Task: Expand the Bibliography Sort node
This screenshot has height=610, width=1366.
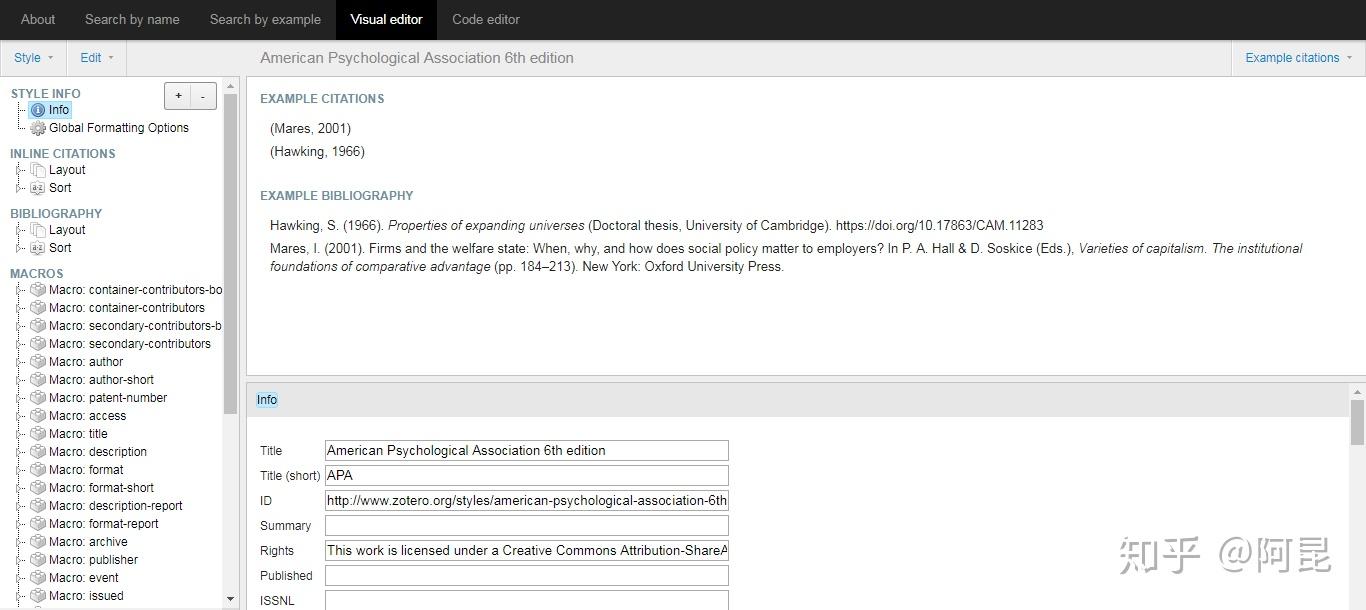Action: point(21,248)
